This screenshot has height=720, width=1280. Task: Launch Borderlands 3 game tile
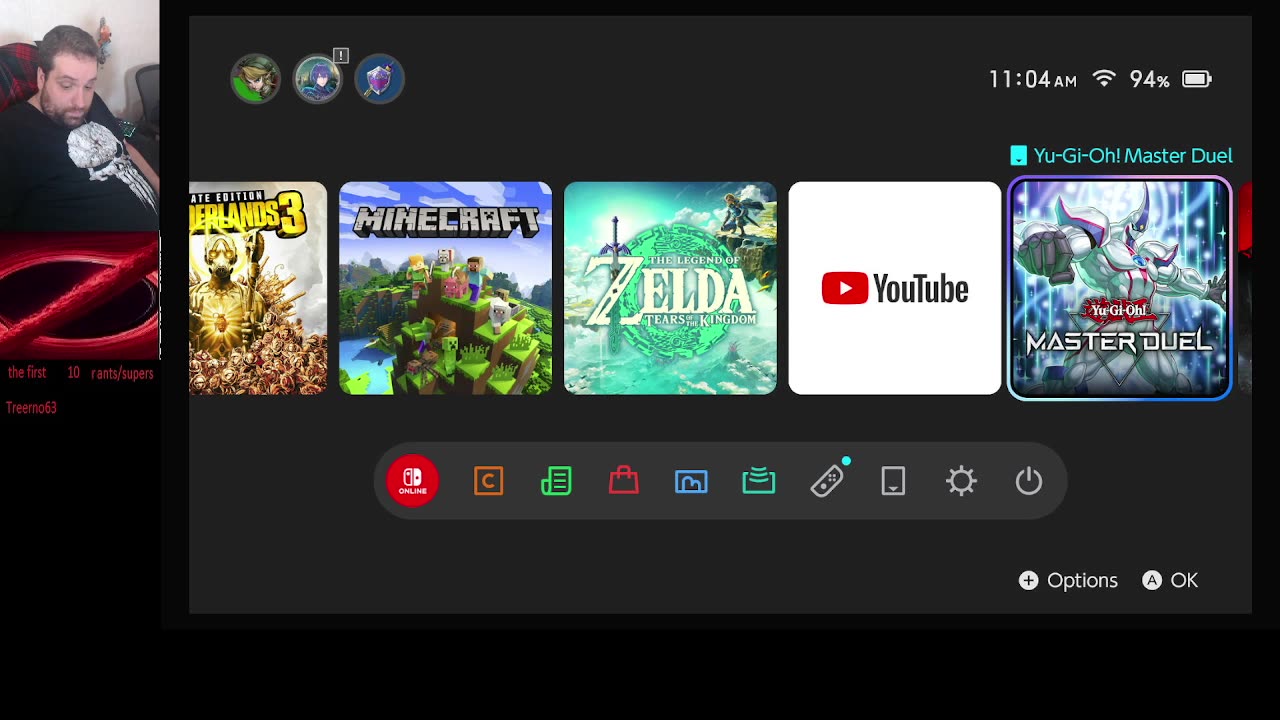click(x=258, y=288)
